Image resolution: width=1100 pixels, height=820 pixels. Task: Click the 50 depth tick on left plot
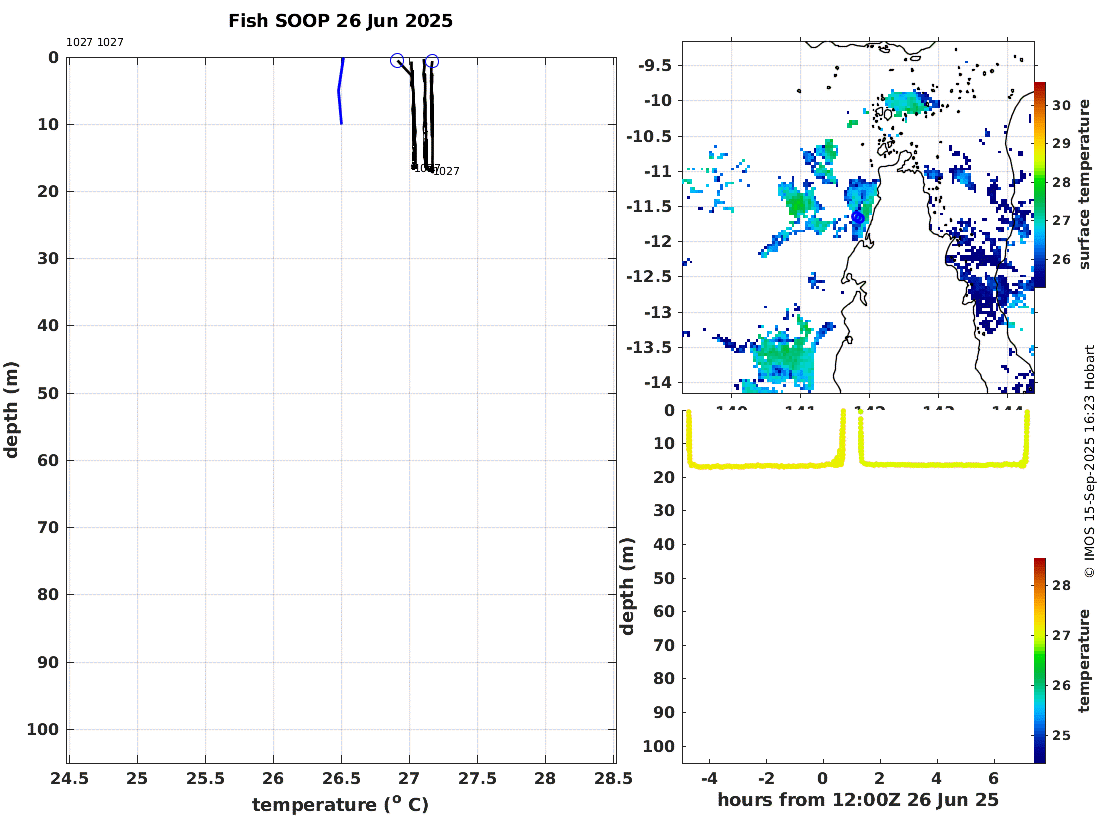coord(48,394)
